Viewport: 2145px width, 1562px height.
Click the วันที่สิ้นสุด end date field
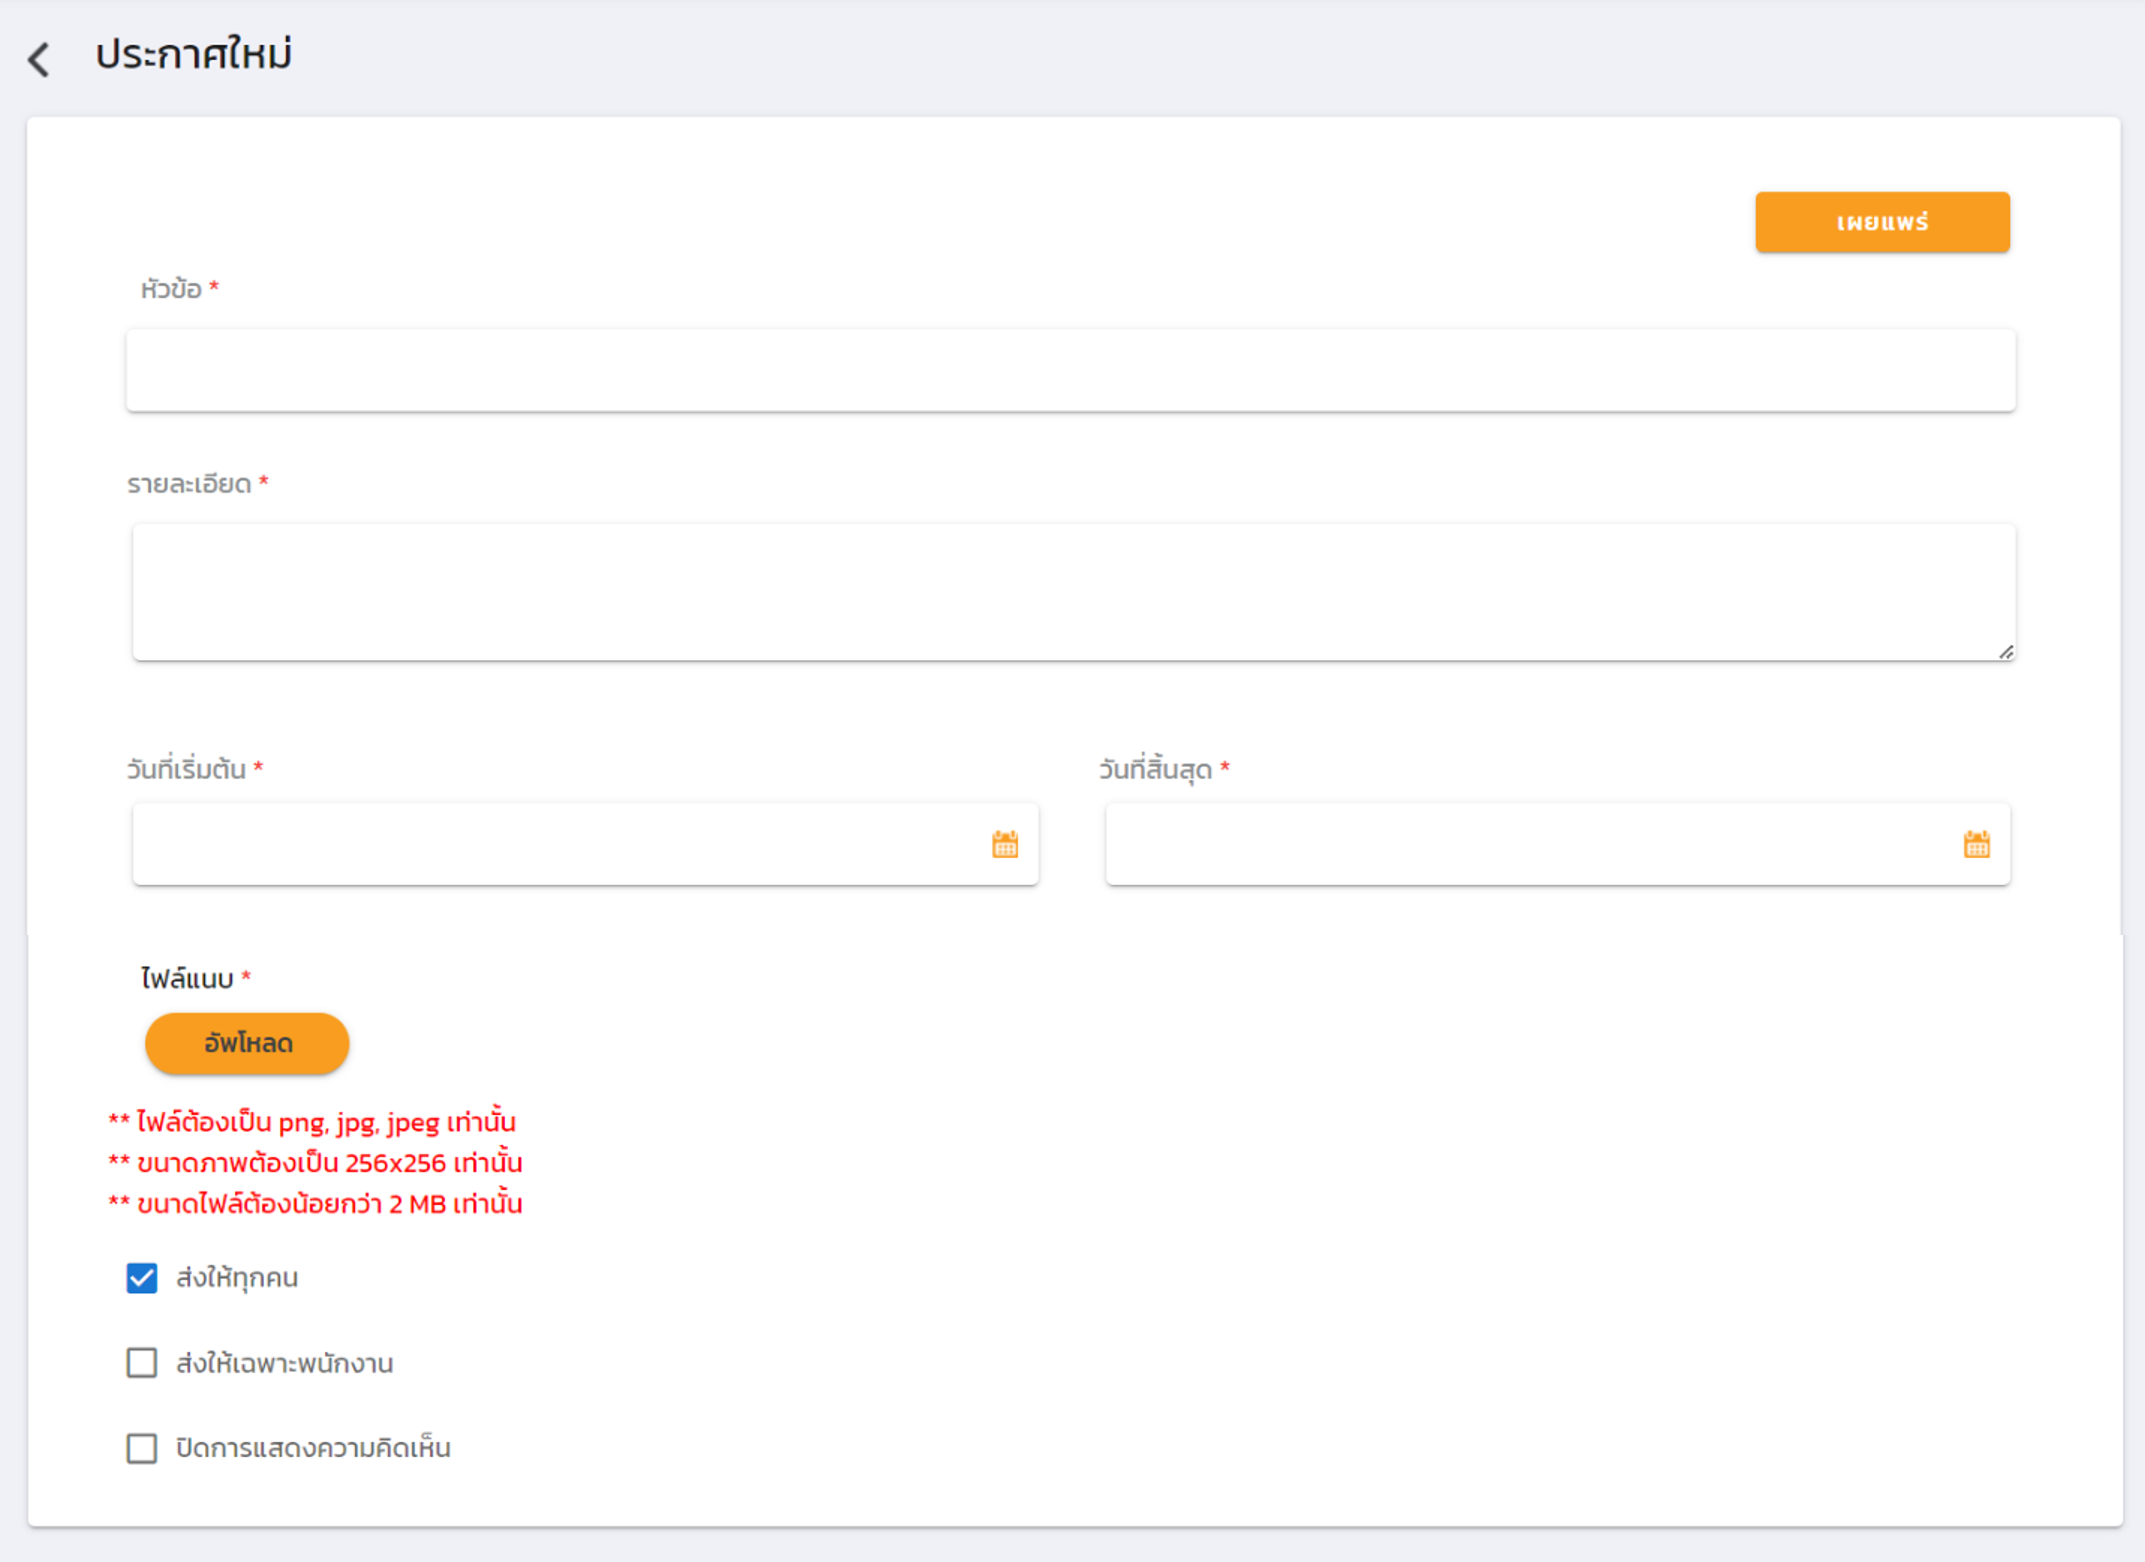1530,844
